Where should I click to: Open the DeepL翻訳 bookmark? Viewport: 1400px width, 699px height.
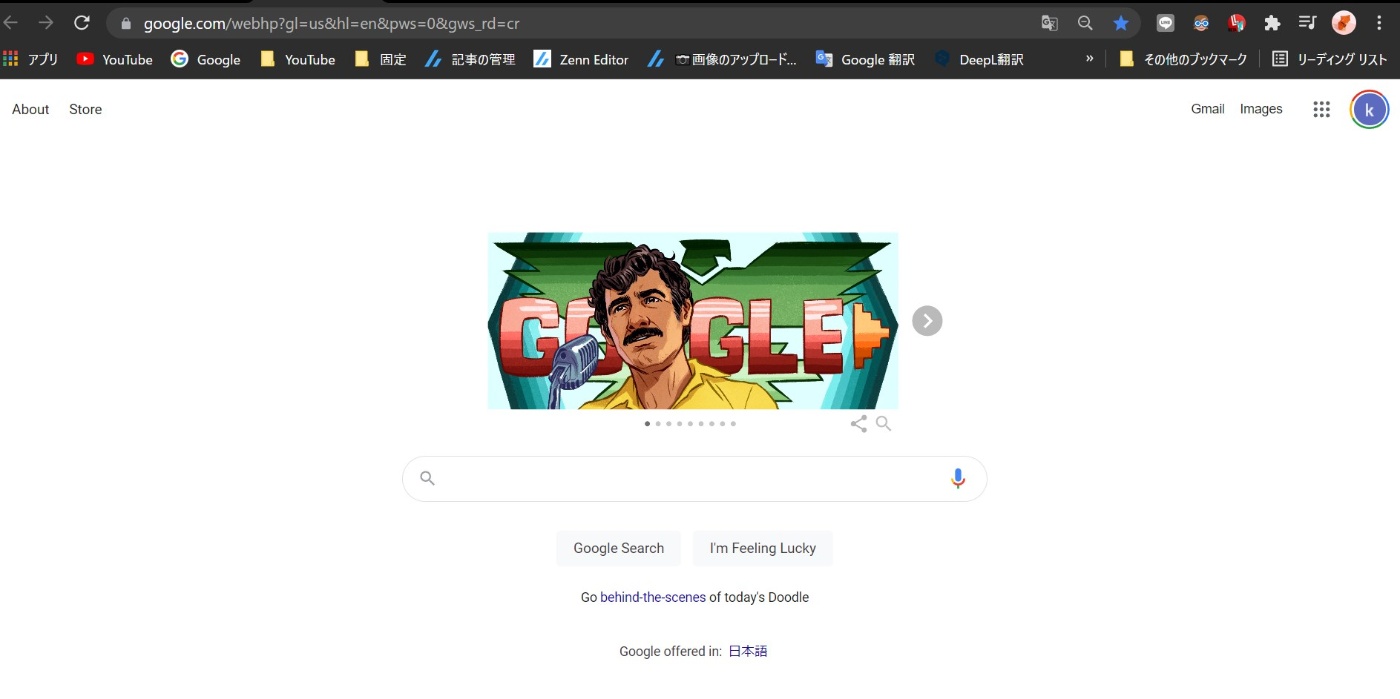979,59
